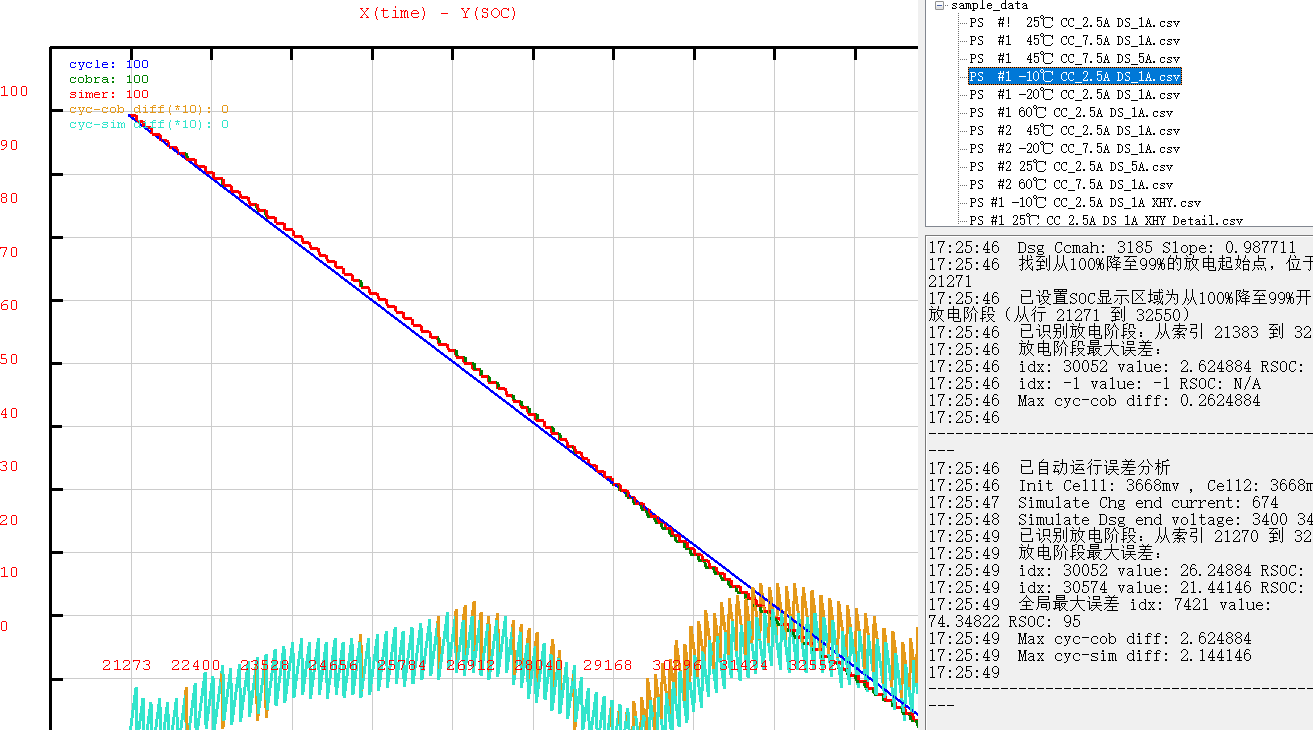Select PS #1 -10℃ CC_2.5A DS_1A XHY.csv
This screenshot has height=730, width=1313.
click(x=1085, y=202)
